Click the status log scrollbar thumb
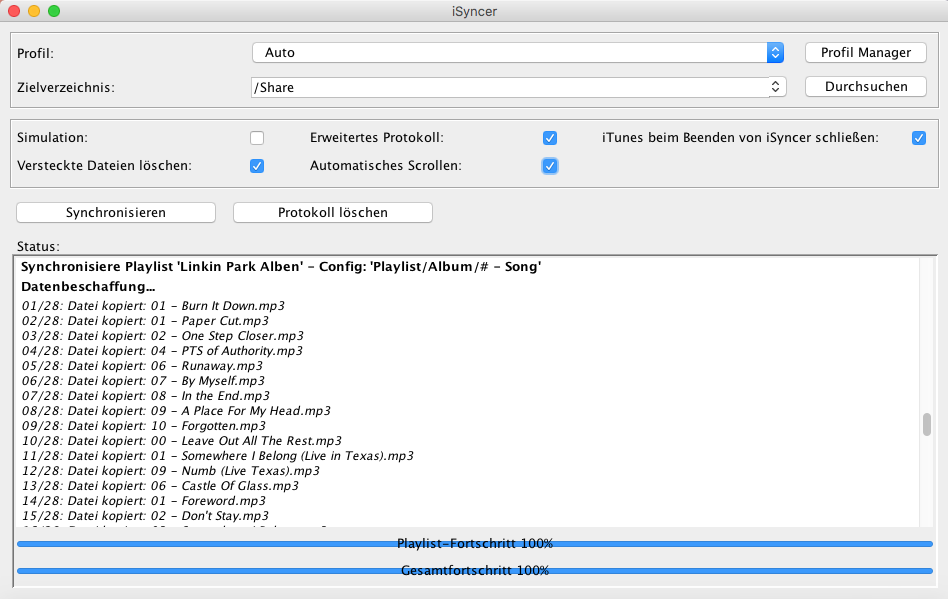Screen dimensions: 948x599 click(x=927, y=424)
